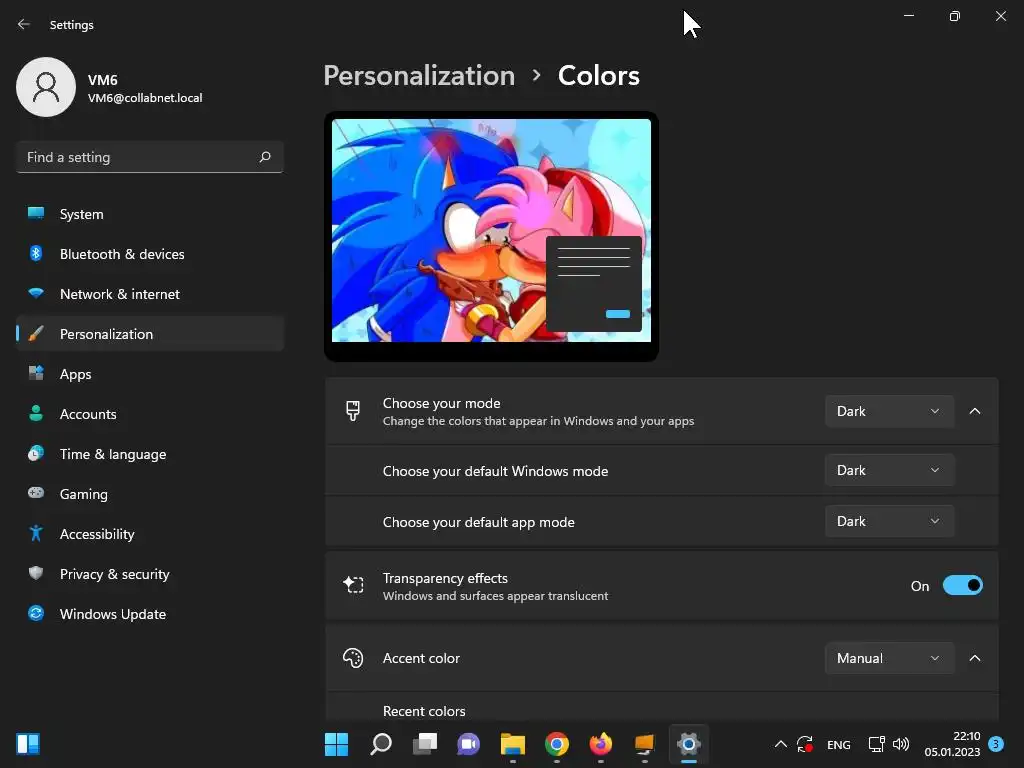Launch Firefox from taskbar

click(601, 744)
